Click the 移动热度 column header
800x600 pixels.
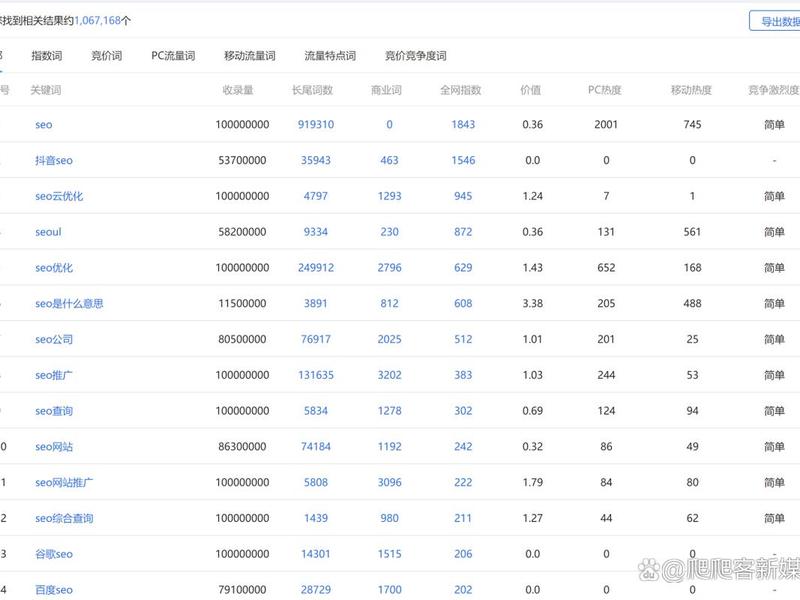[x=691, y=90]
